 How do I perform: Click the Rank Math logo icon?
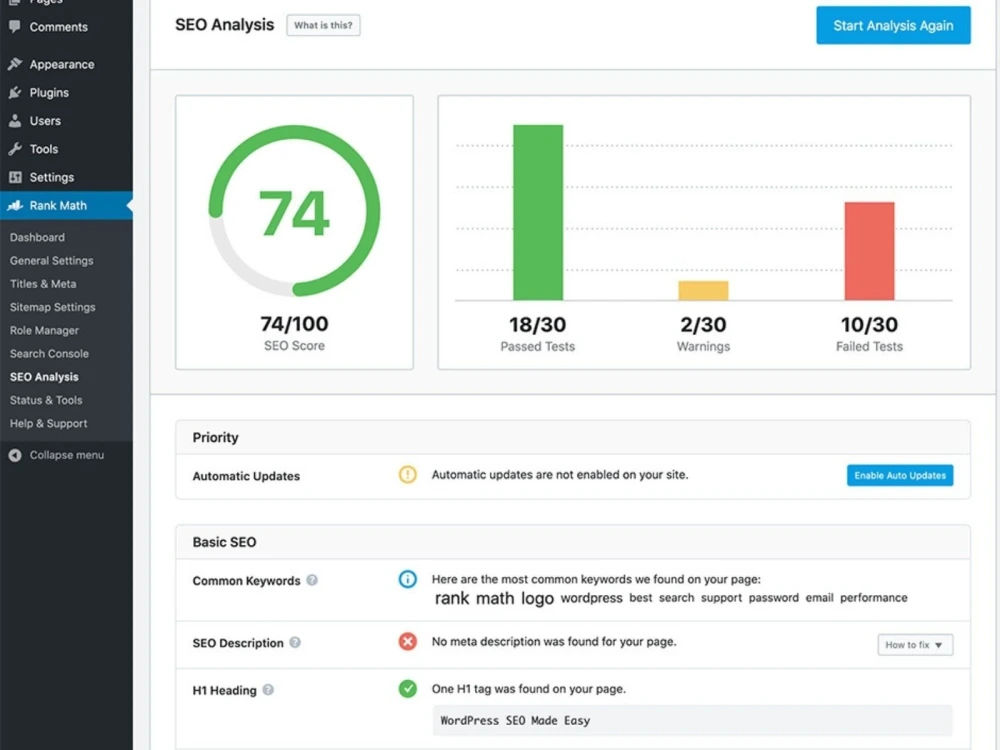click(x=15, y=205)
